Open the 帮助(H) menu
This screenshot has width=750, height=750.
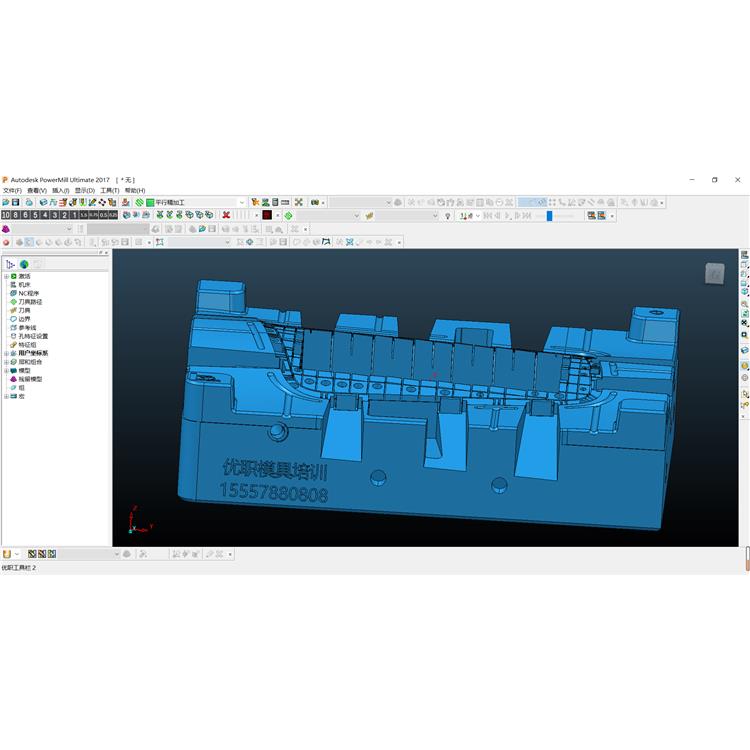point(134,190)
